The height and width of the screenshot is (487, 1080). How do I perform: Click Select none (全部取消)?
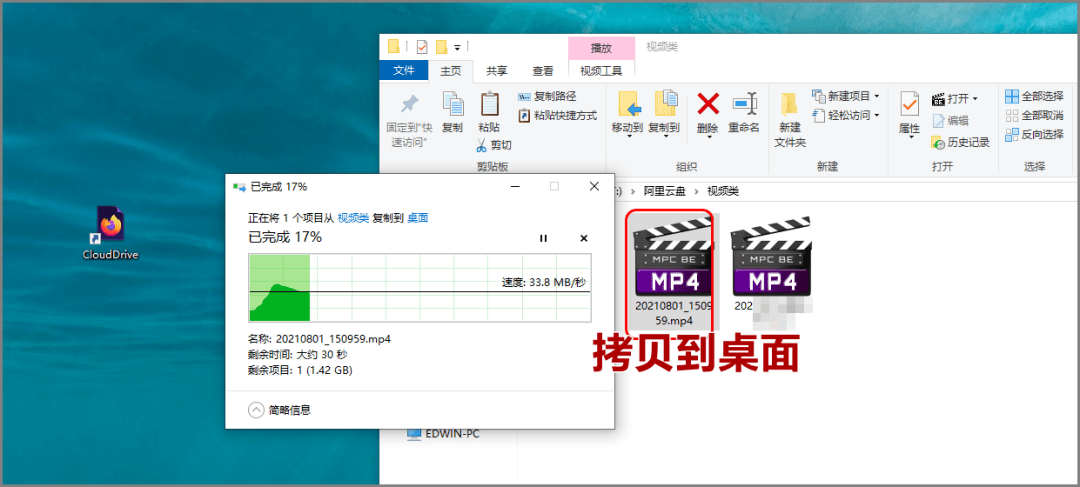pos(1034,115)
